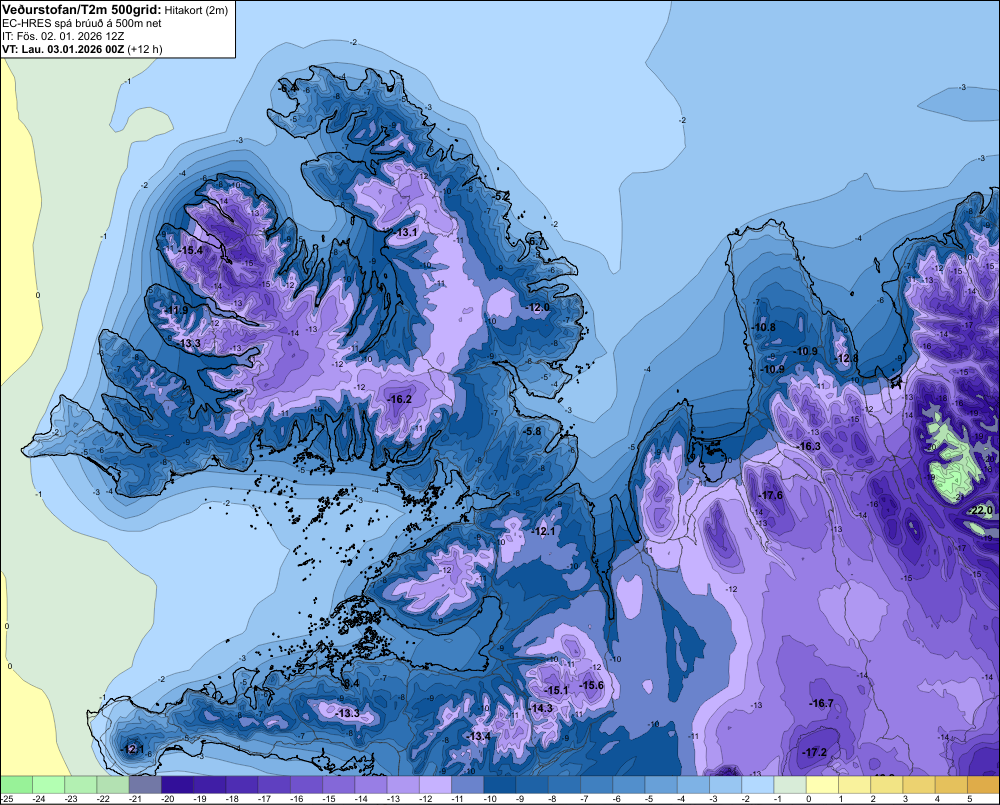
Task: Click the legend swatch above the -20 label
Action: pos(178,784)
